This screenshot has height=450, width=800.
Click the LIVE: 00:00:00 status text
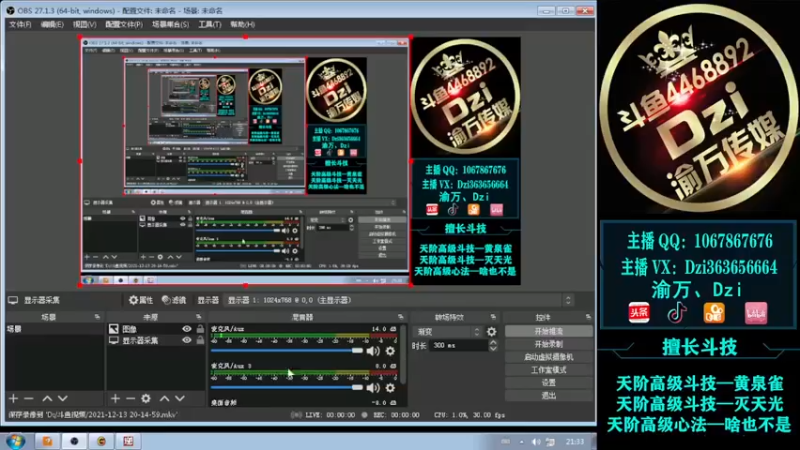click(x=330, y=415)
